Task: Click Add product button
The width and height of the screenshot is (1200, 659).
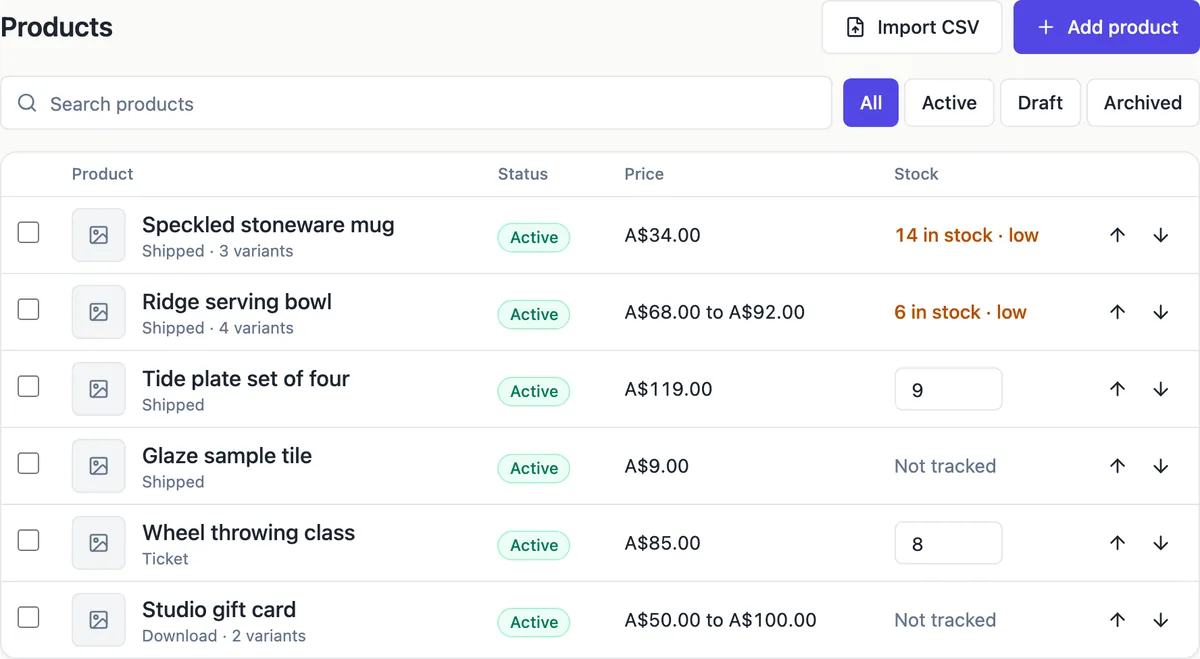Action: click(1107, 27)
